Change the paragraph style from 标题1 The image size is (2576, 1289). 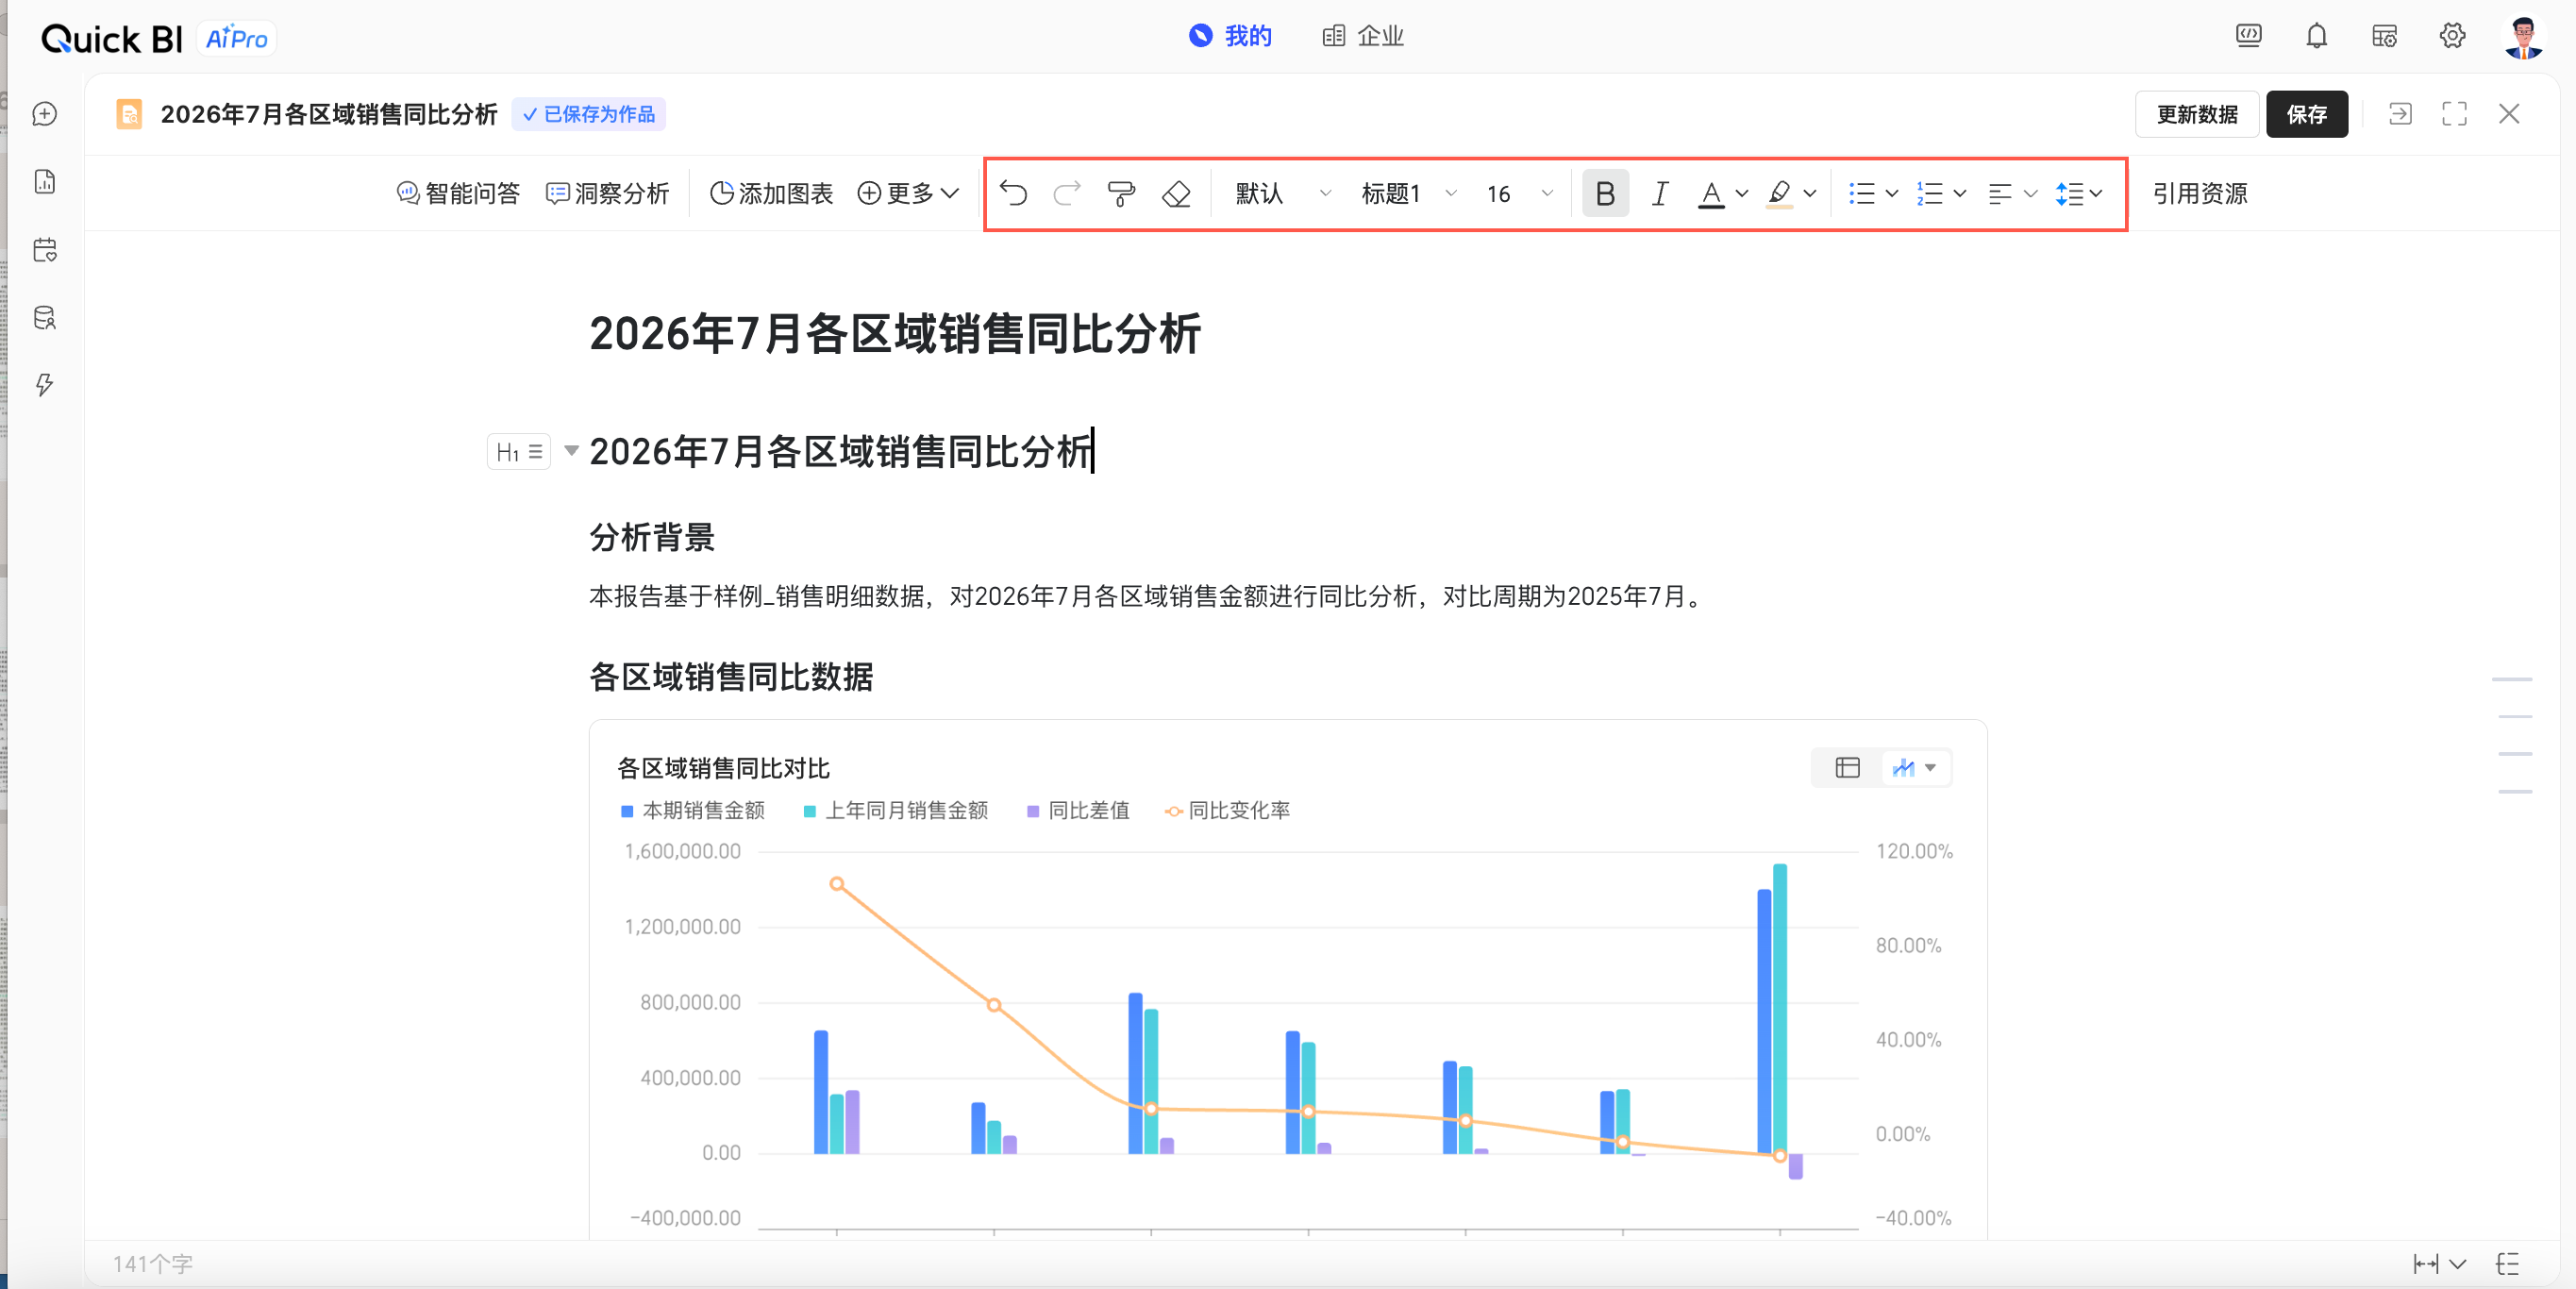coord(1408,193)
